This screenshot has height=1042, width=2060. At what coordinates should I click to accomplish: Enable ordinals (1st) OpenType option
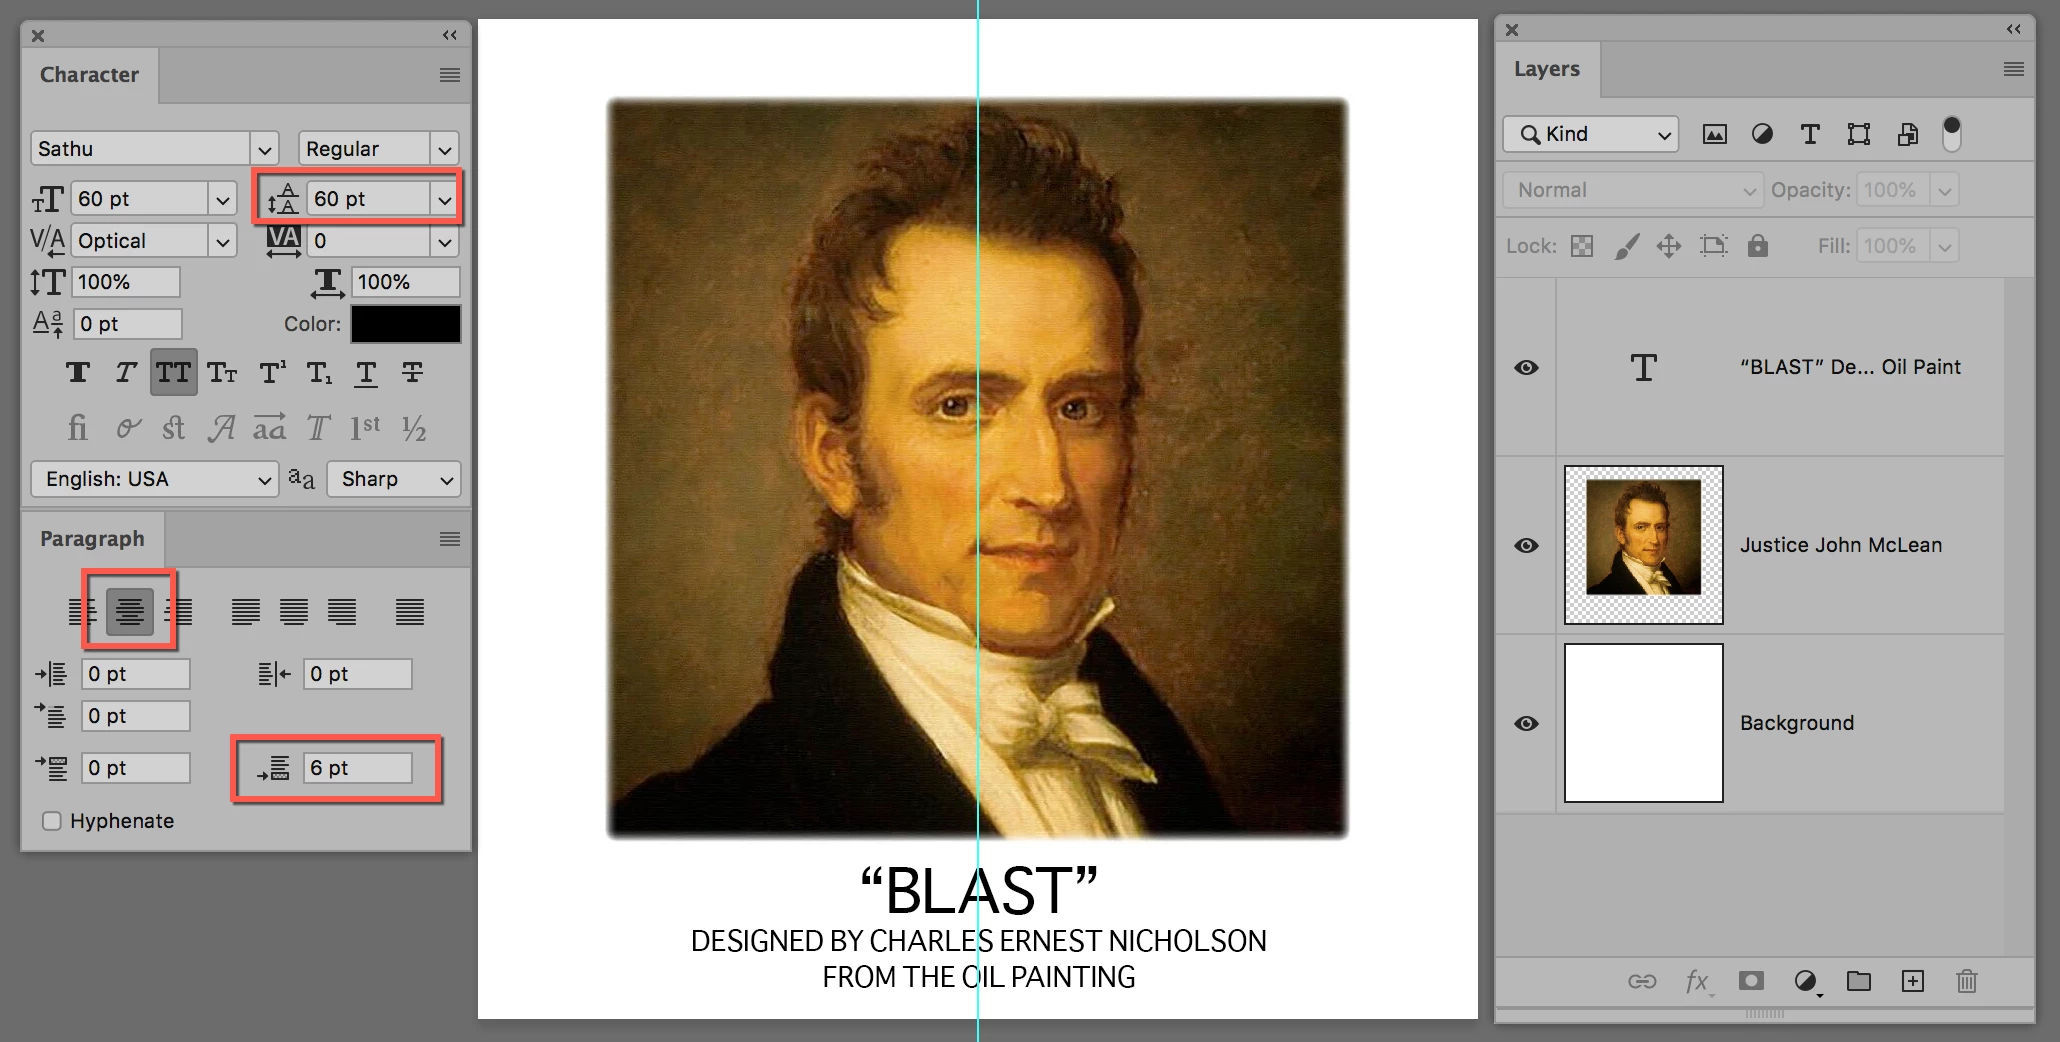point(365,429)
